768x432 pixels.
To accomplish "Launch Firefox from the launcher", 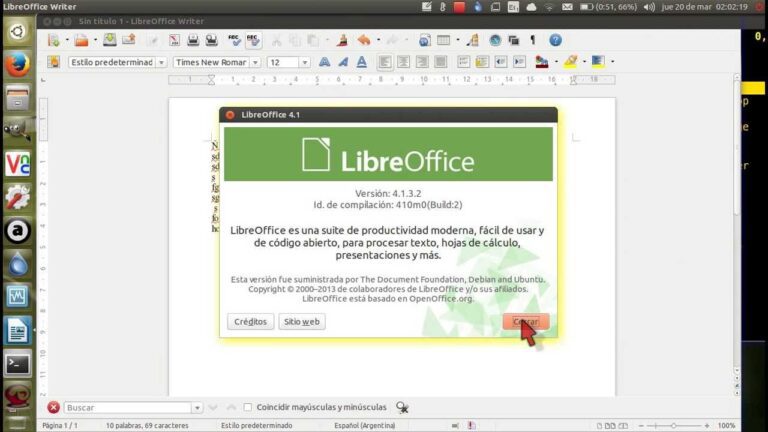I will 18,65.
